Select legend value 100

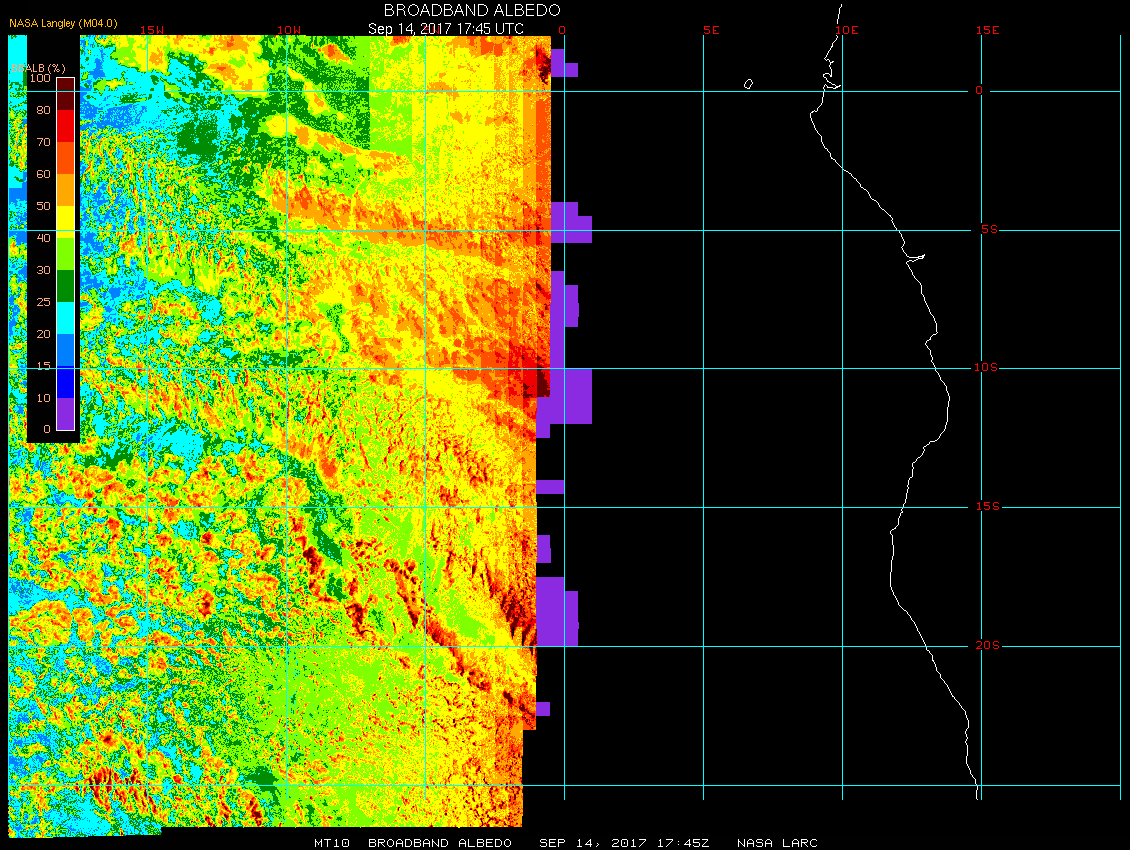[x=40, y=79]
